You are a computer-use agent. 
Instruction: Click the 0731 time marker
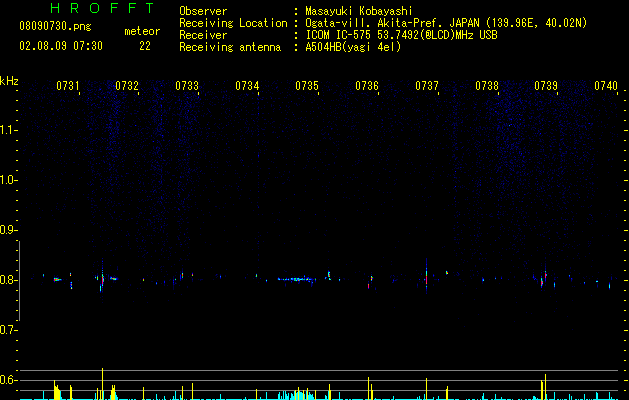point(67,86)
